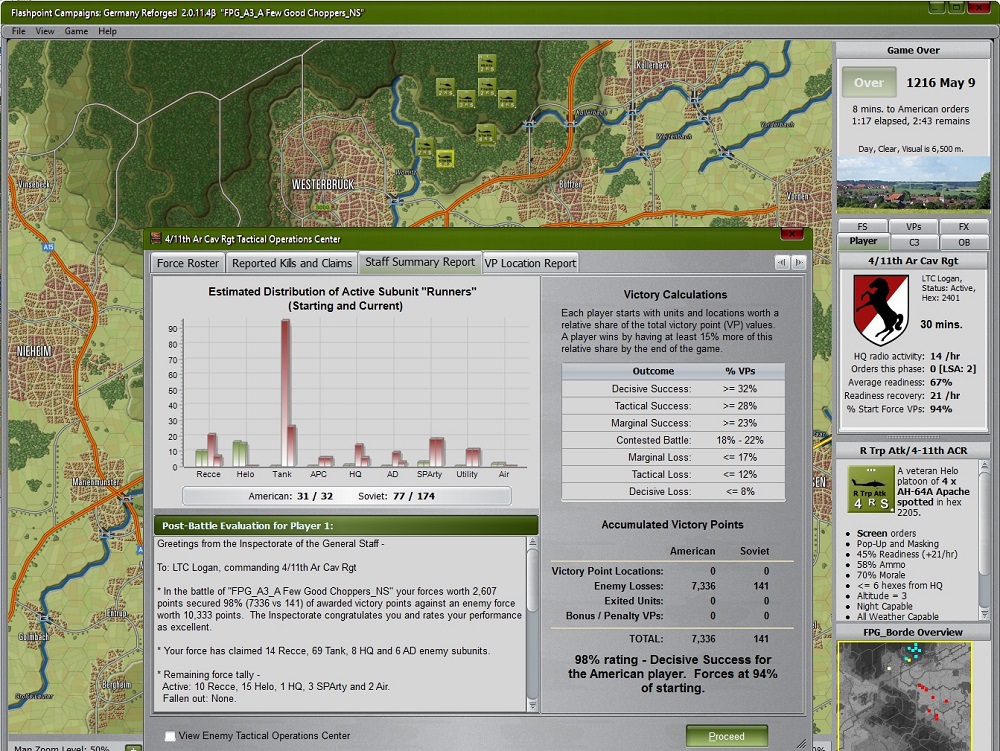Click the Tactical Success outcome row
This screenshot has width=1000, height=751.
(x=673, y=405)
